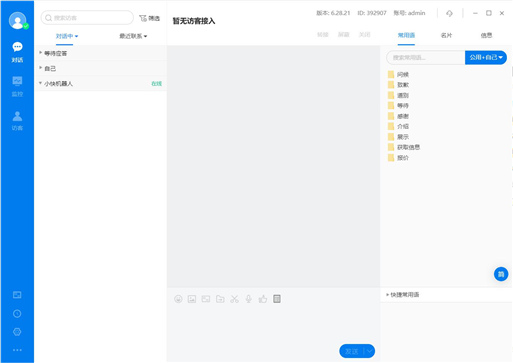Click the send image icon

pos(192,299)
